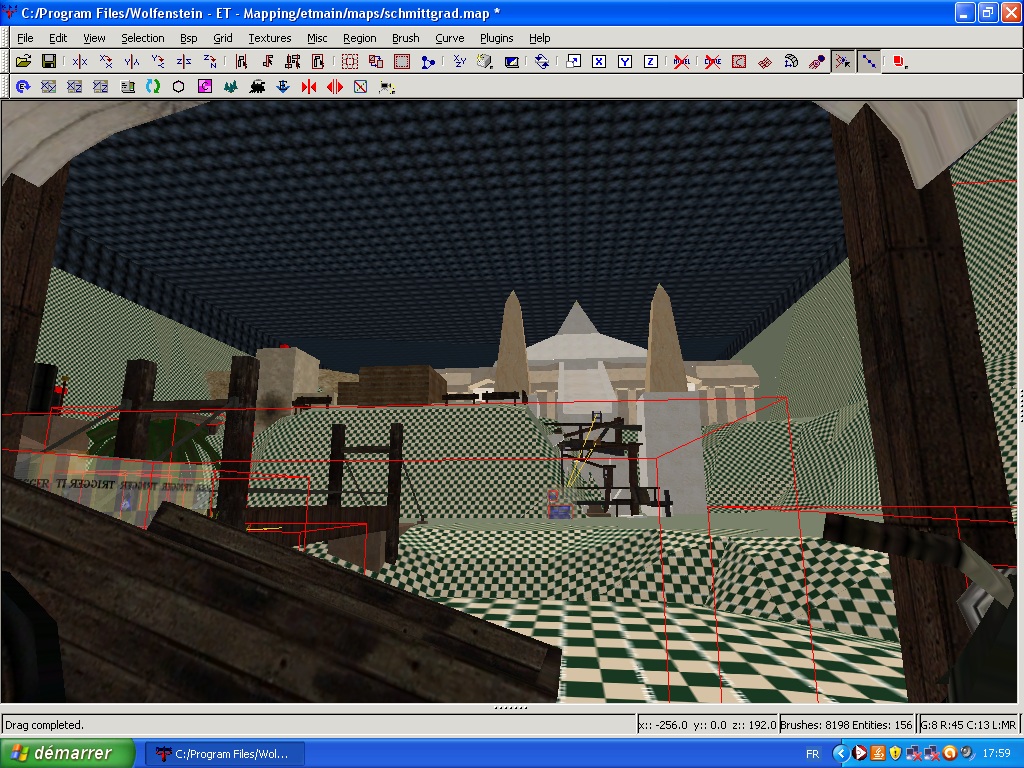Click the red Patch Inspector mesh icon
This screenshot has width=1024, height=768.
coord(765,61)
